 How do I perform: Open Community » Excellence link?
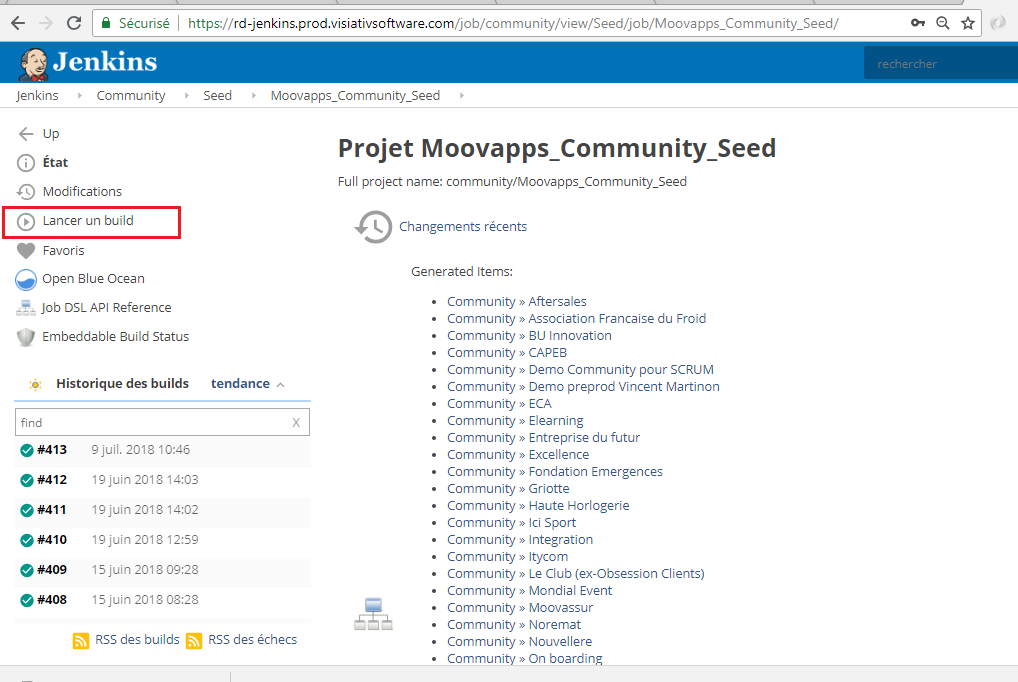(518, 455)
